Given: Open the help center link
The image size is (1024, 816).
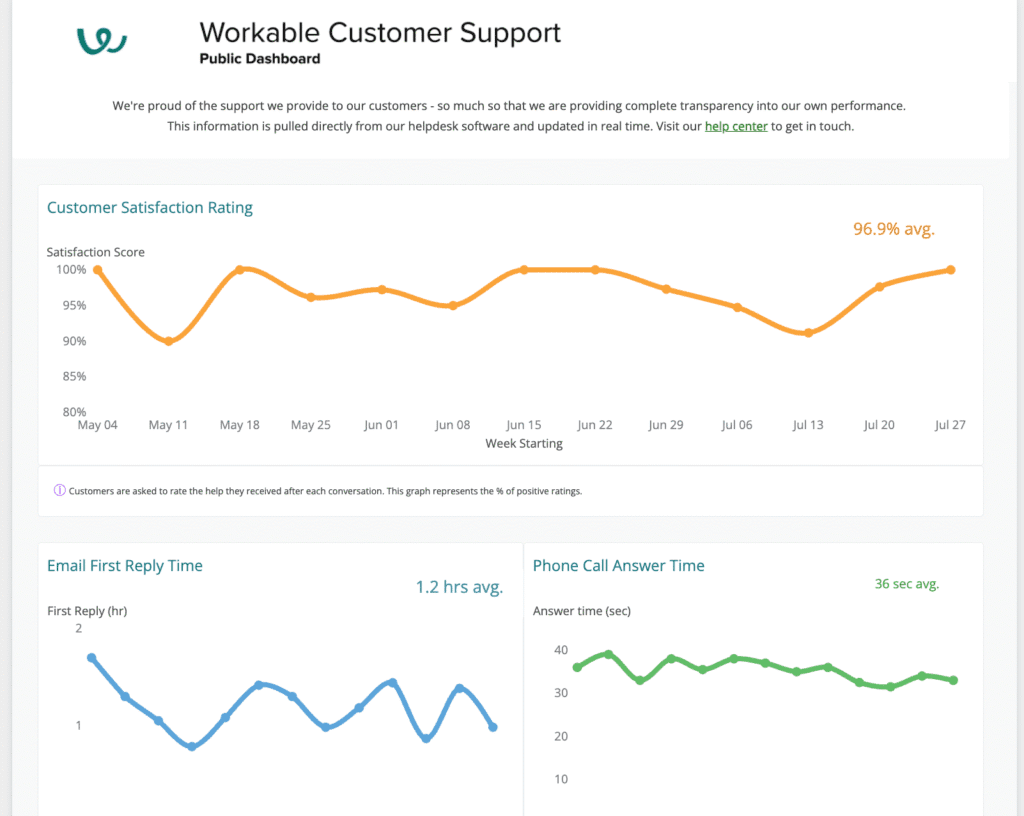Looking at the screenshot, I should [736, 127].
